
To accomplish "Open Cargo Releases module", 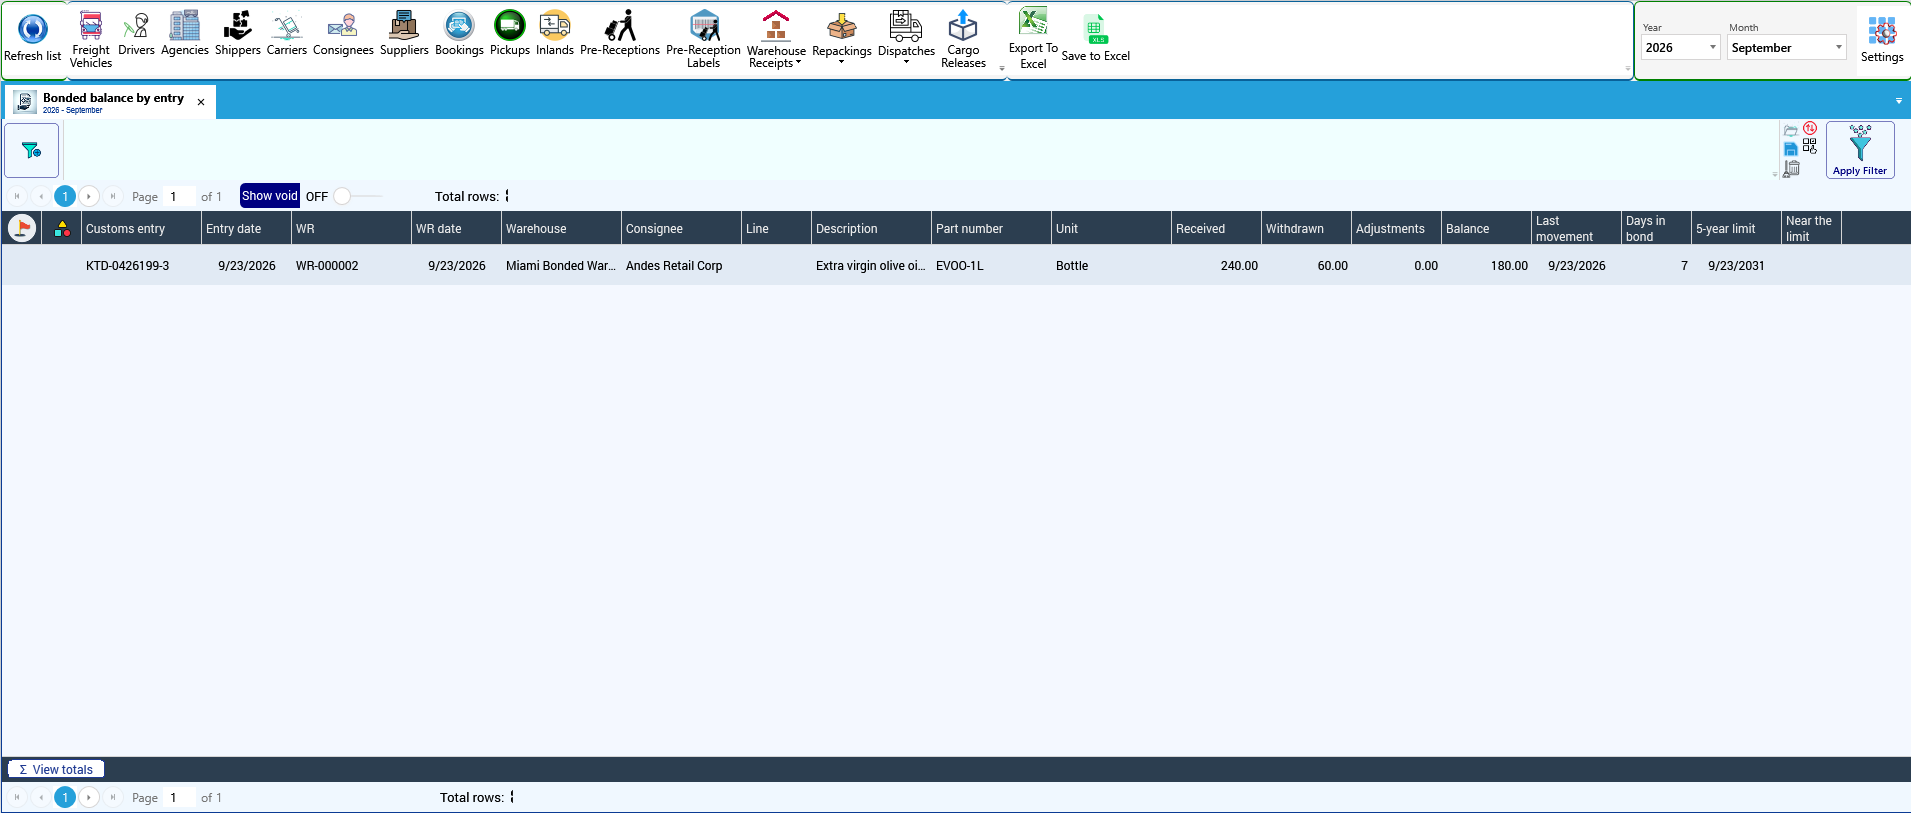I will point(963,38).
